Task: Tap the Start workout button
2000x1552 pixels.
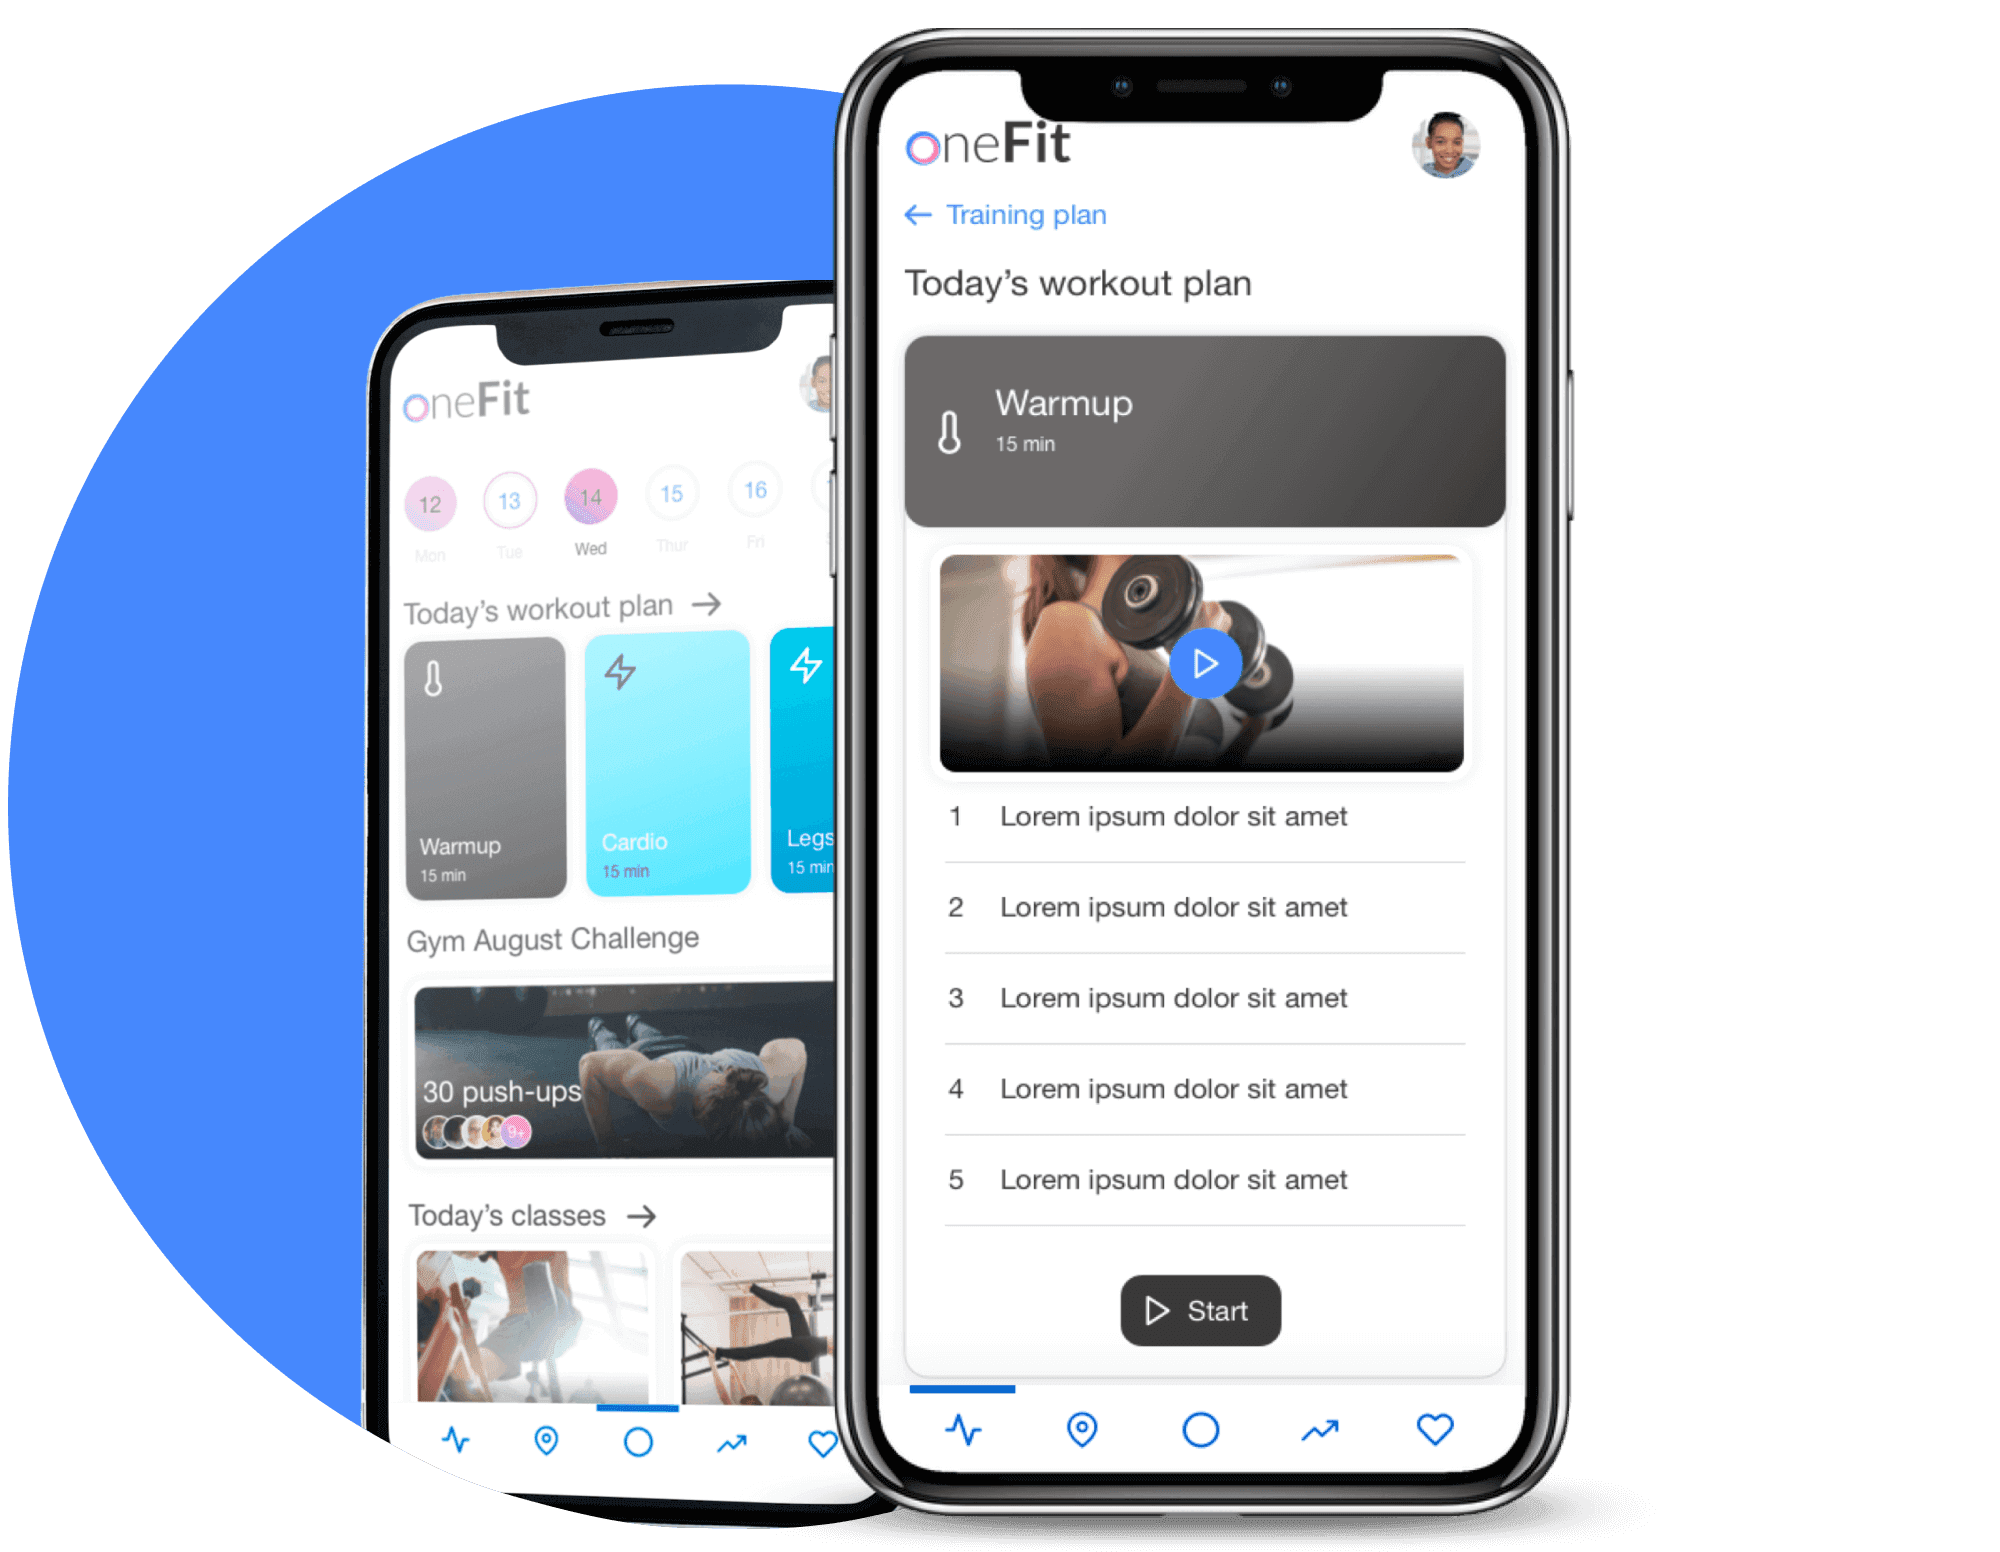Action: [1200, 1307]
